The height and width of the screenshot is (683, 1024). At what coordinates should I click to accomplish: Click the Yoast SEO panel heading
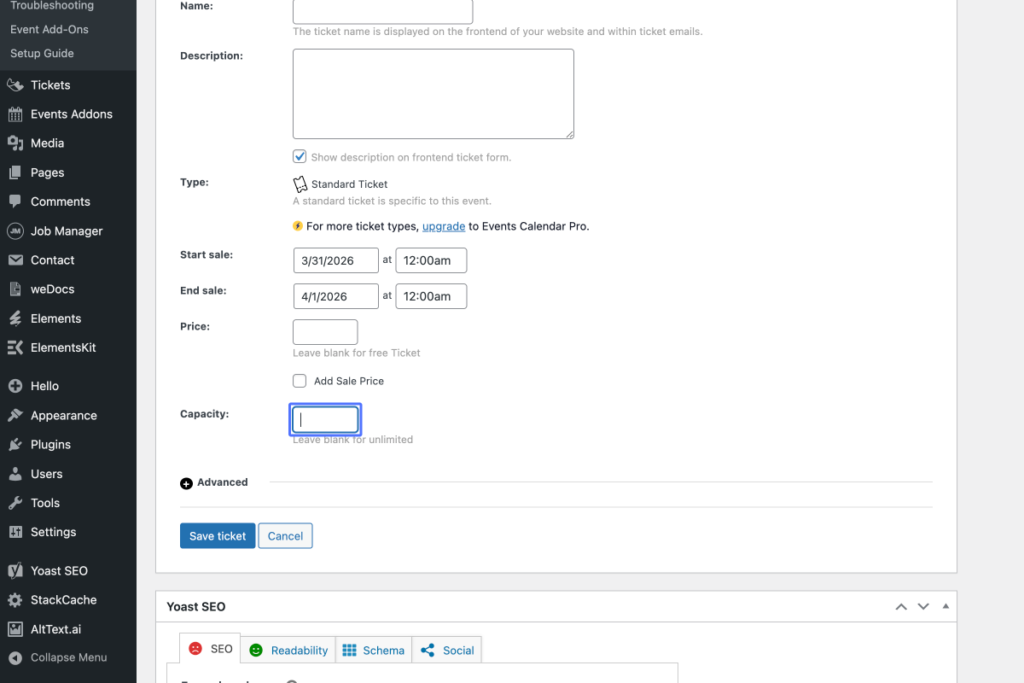coord(196,607)
